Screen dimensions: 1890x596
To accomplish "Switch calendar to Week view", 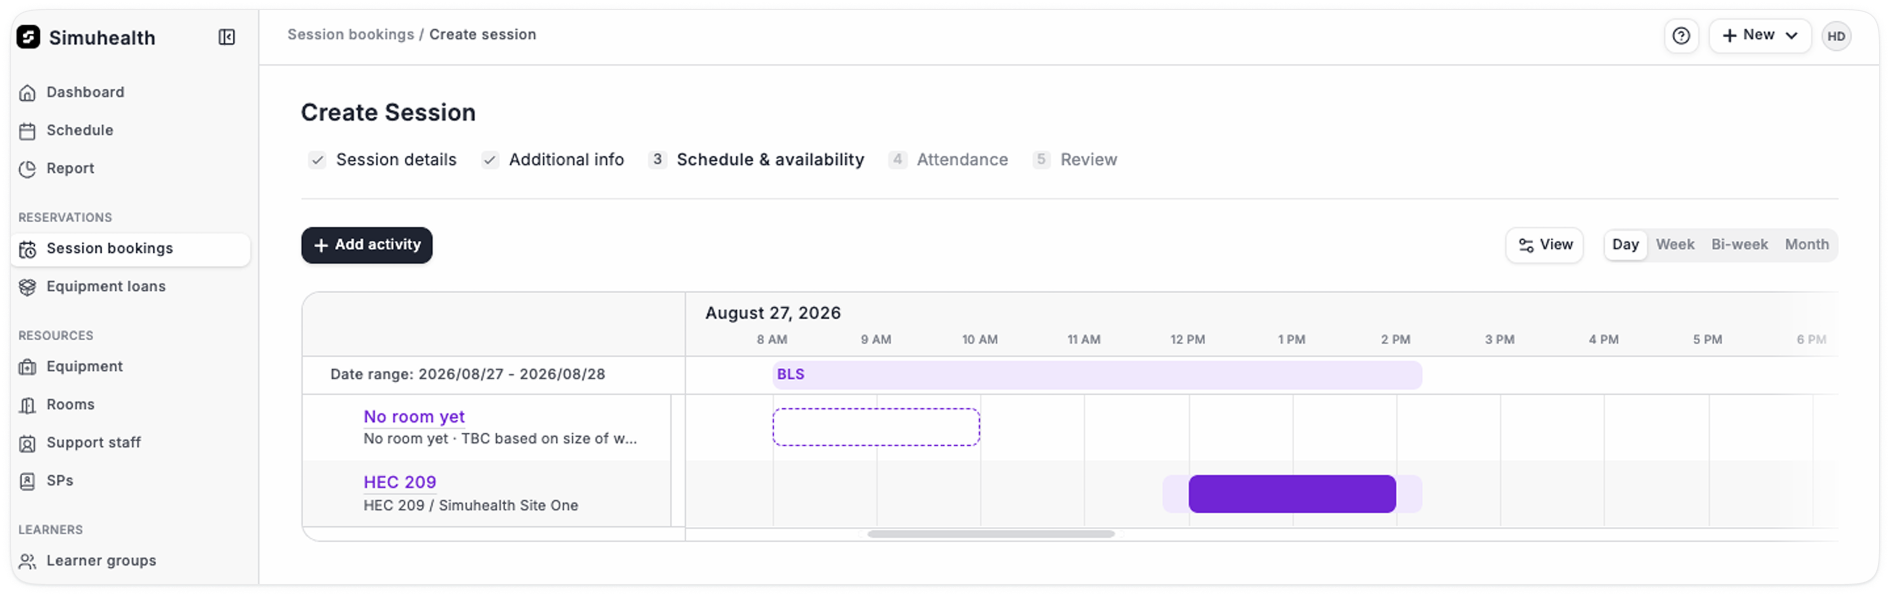I will [1675, 245].
